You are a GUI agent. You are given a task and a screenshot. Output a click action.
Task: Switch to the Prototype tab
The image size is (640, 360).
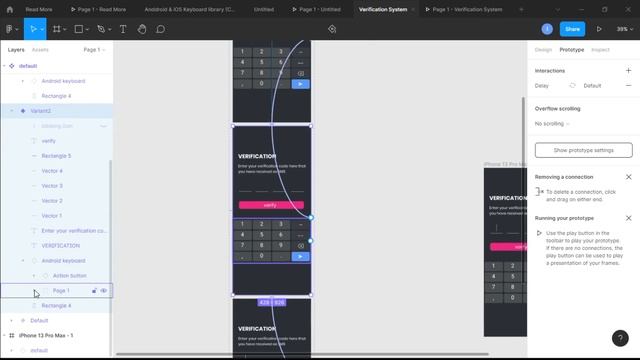click(571, 50)
